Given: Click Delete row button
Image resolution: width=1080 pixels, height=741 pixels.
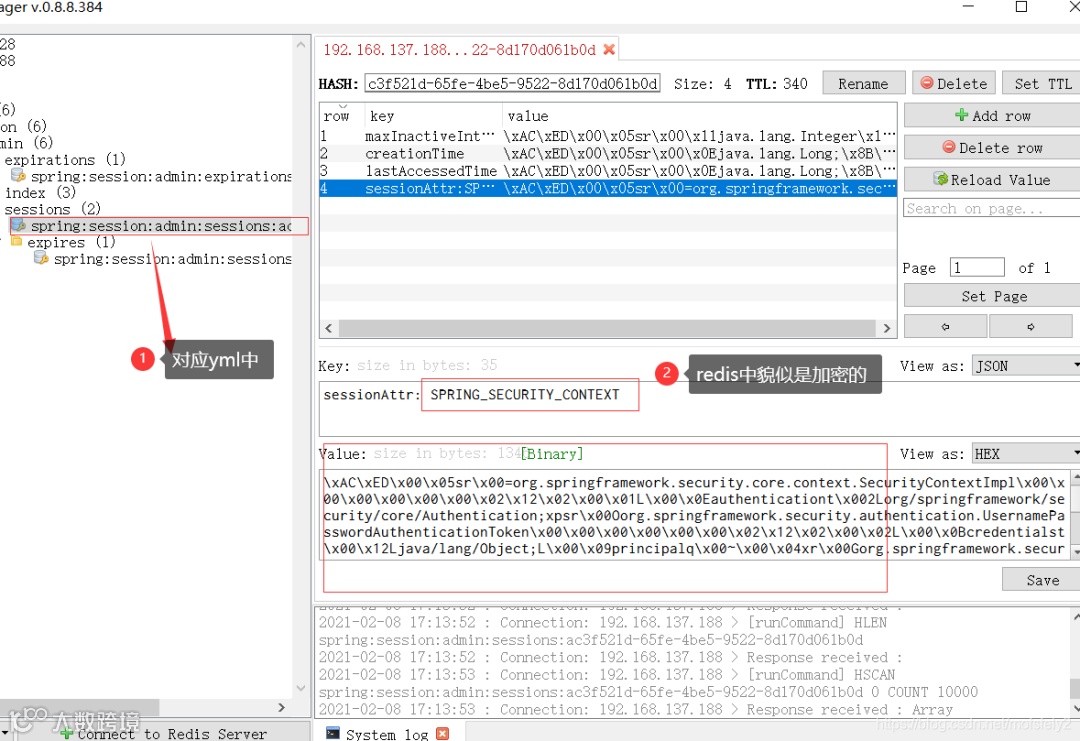Looking at the screenshot, I should [x=993, y=147].
